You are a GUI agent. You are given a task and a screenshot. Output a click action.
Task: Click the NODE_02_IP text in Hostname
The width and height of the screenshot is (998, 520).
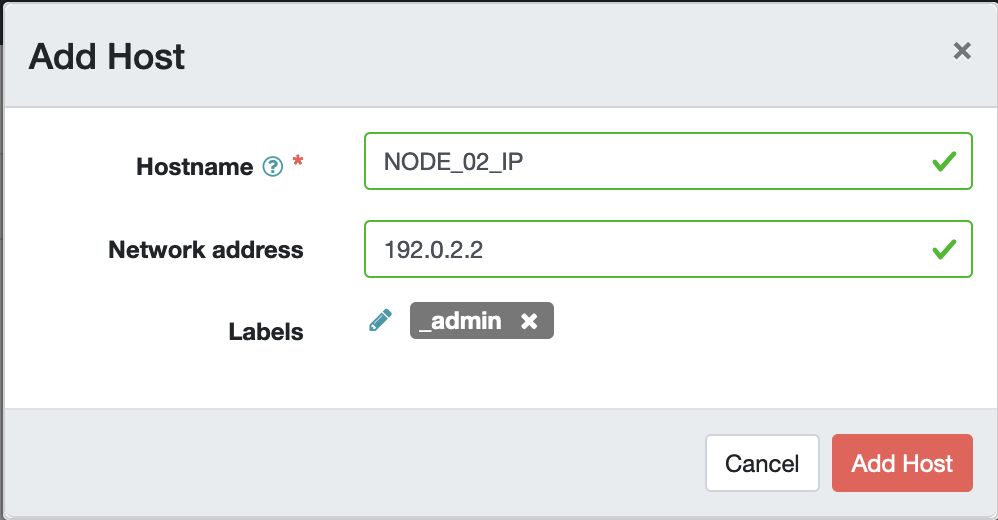coord(454,162)
